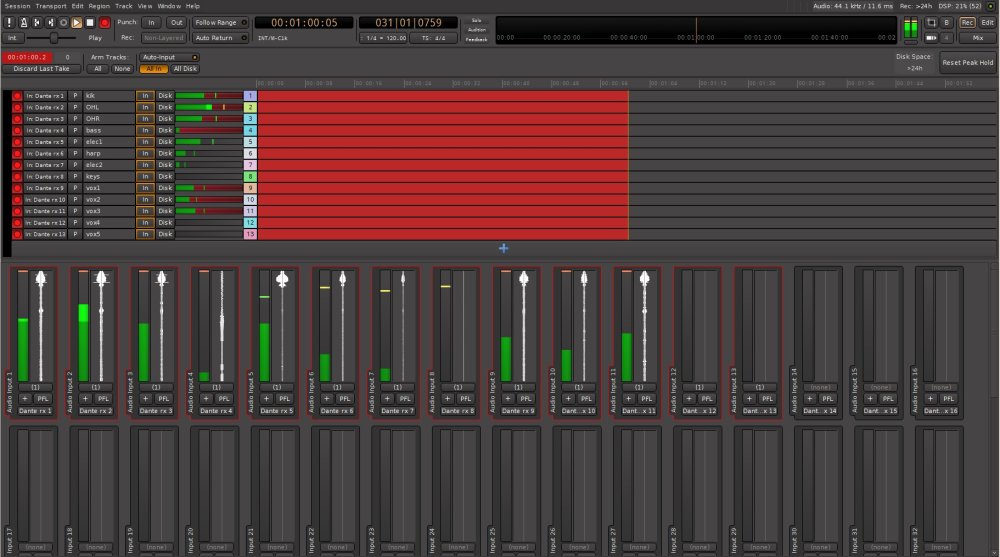Click the go to session start icon
The image size is (1000, 557).
pos(37,22)
